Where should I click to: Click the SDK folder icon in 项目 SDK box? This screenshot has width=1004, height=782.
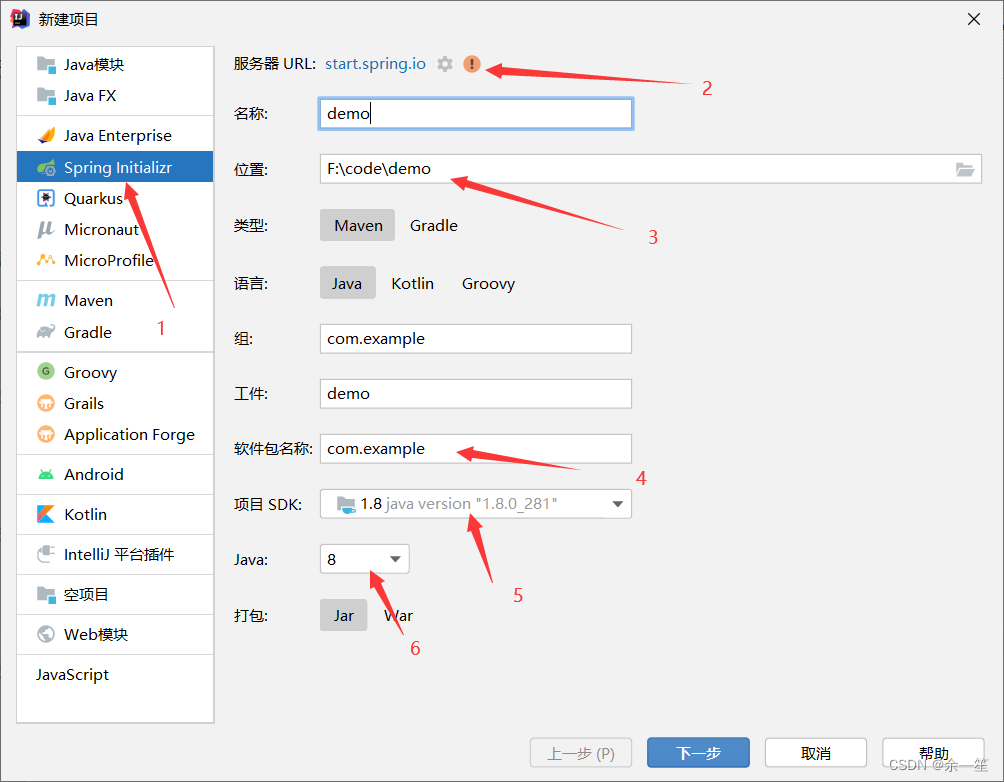[x=346, y=505]
